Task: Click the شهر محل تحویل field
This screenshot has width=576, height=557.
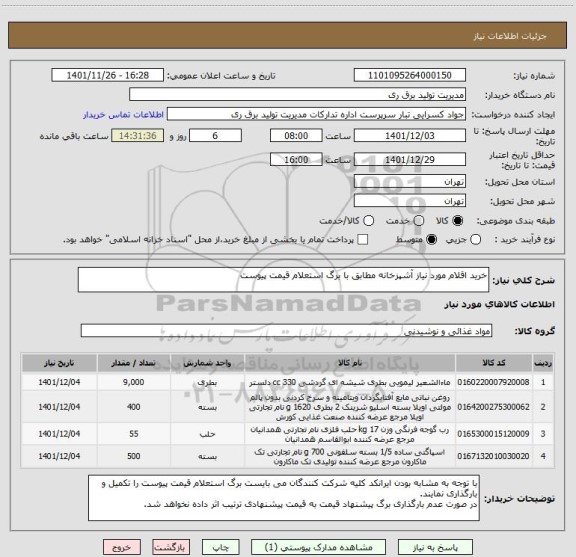Action: tap(410, 201)
